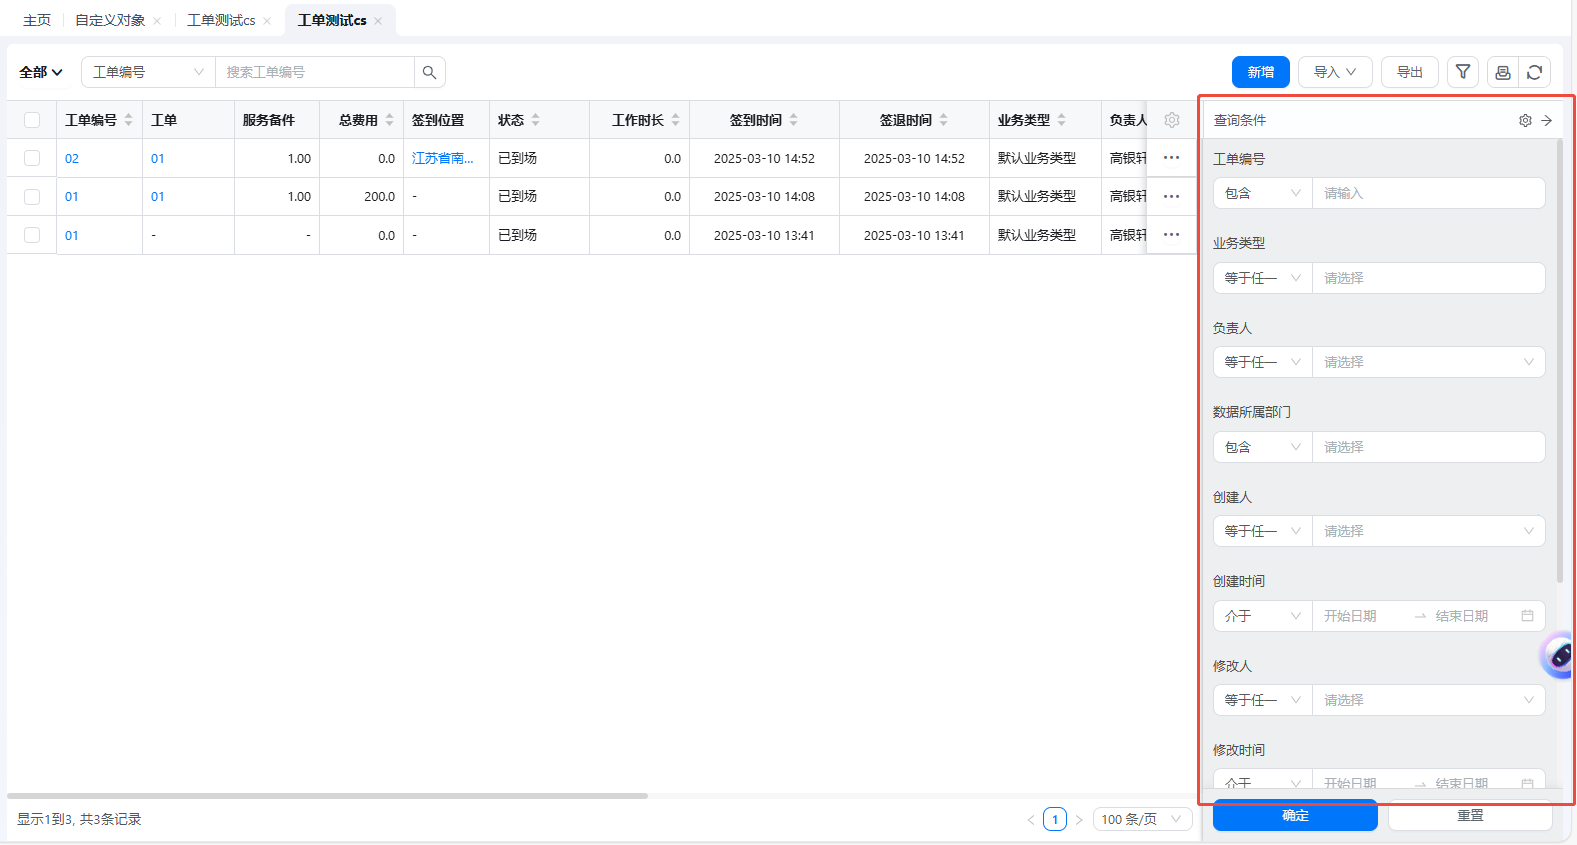Expand the 全部 view dropdown

point(41,72)
